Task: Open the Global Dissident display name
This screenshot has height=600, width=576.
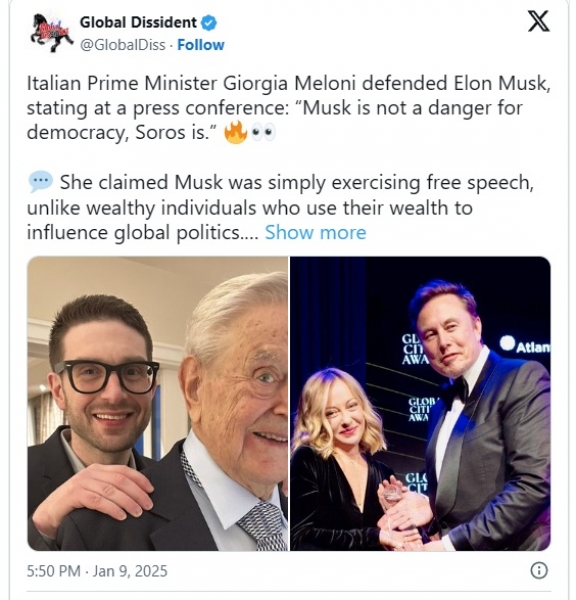Action: coord(138,23)
